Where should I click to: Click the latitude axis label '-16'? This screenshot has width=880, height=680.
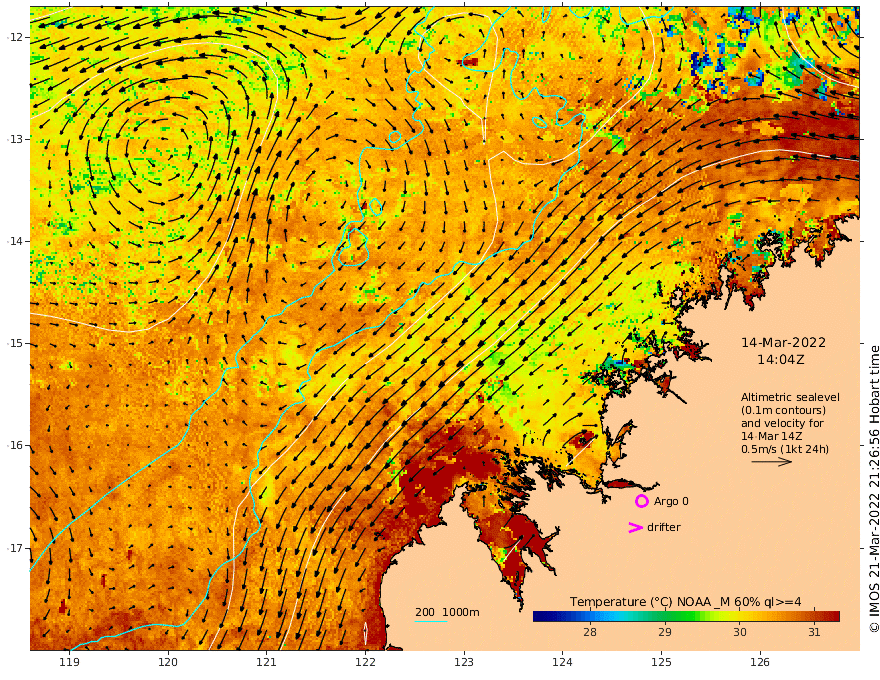(x=15, y=445)
